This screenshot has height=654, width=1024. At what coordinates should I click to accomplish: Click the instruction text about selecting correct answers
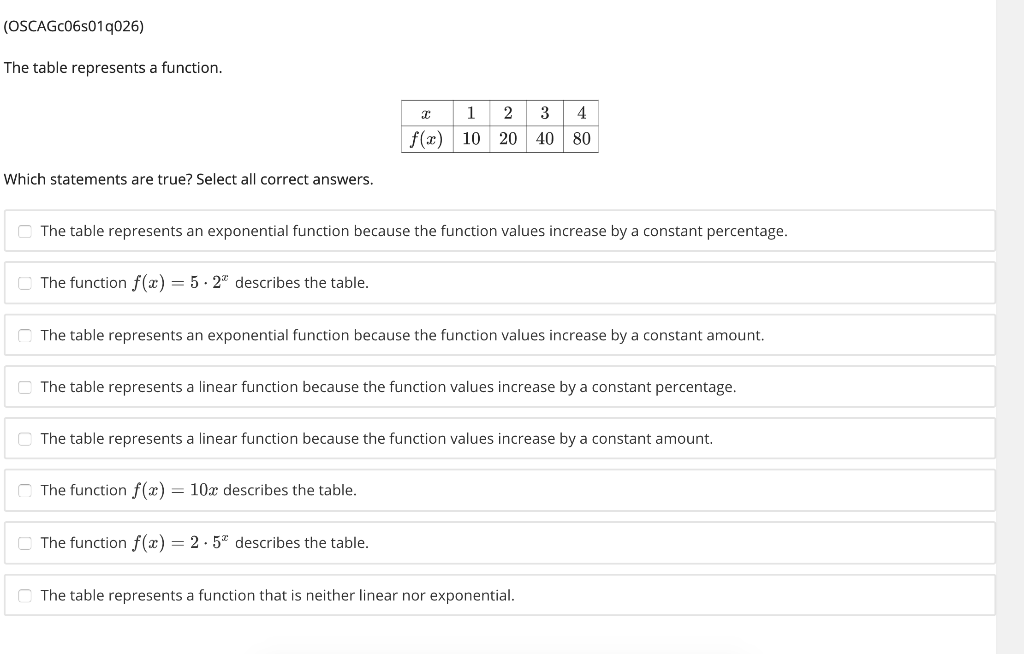click(x=188, y=179)
